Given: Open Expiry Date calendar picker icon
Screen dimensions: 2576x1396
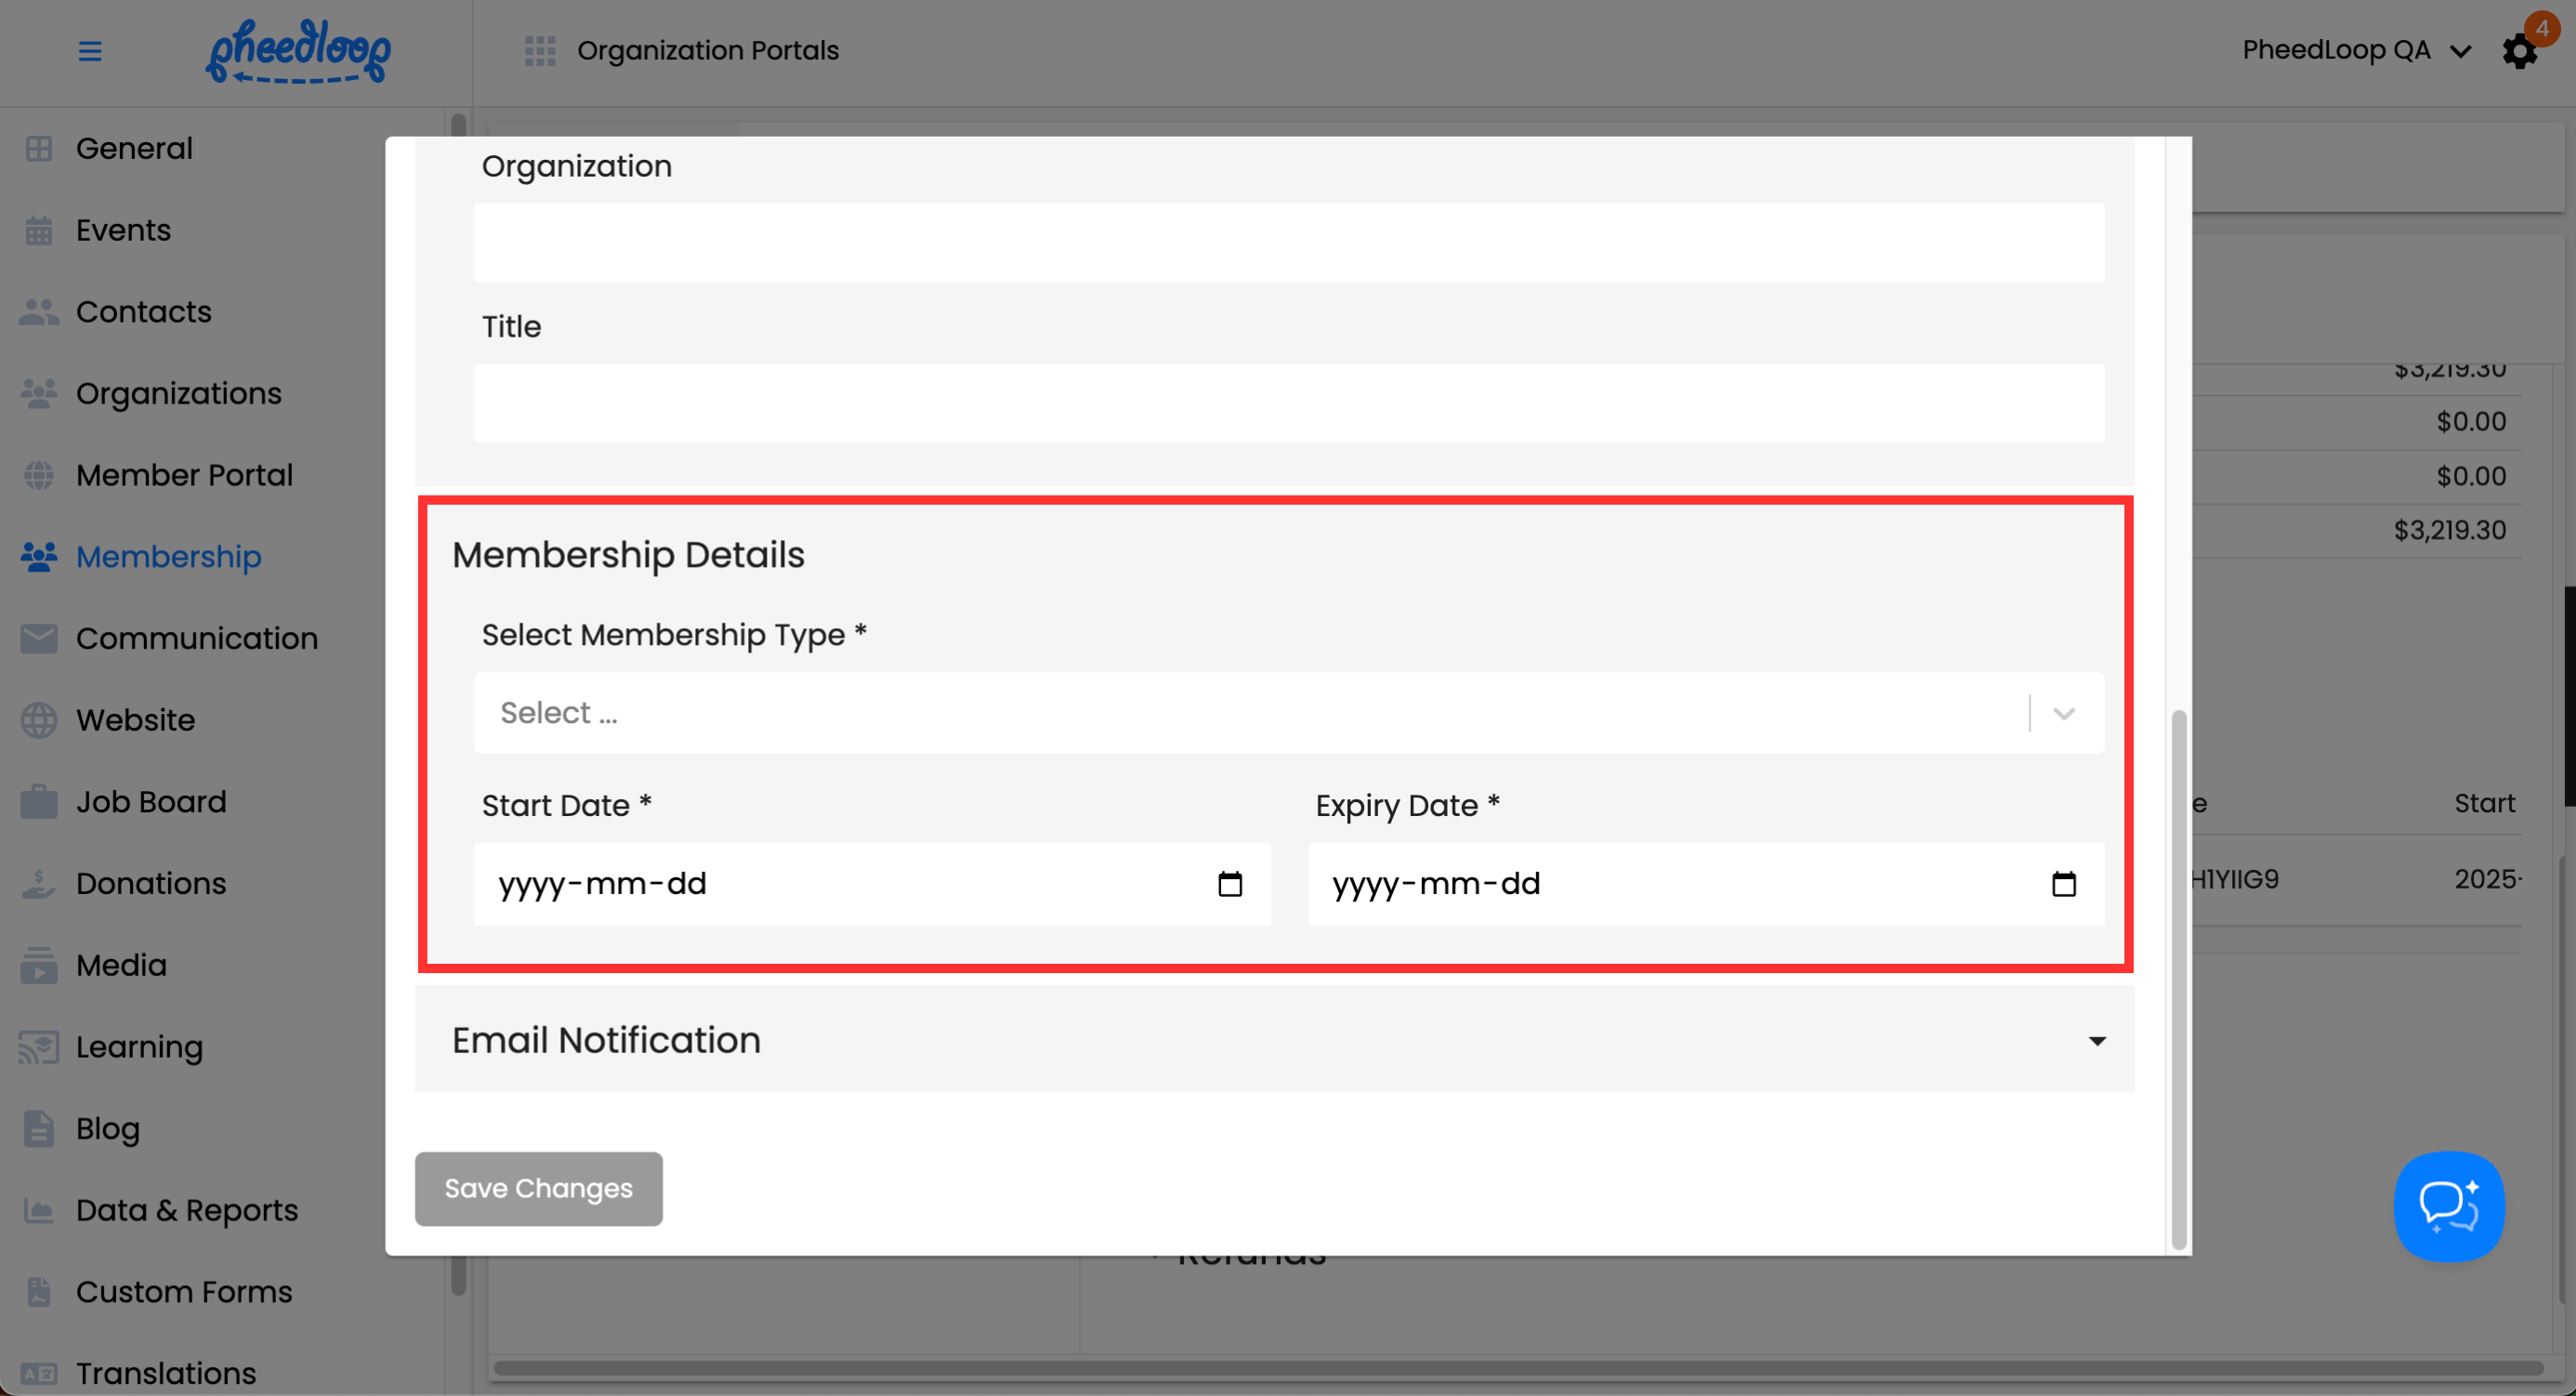Looking at the screenshot, I should (x=2063, y=884).
